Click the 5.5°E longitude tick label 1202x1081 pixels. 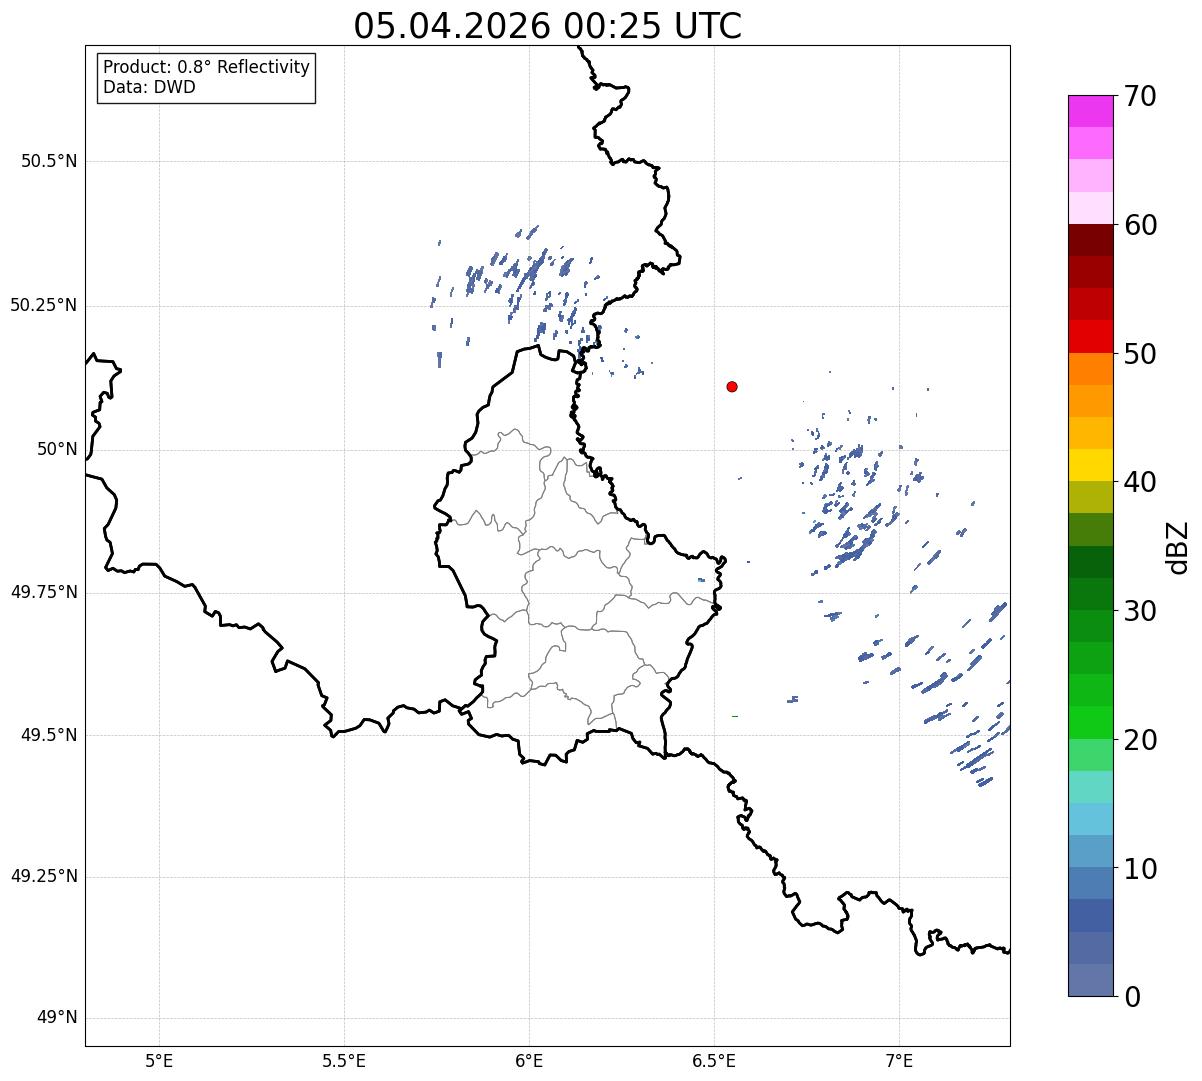pos(344,1061)
